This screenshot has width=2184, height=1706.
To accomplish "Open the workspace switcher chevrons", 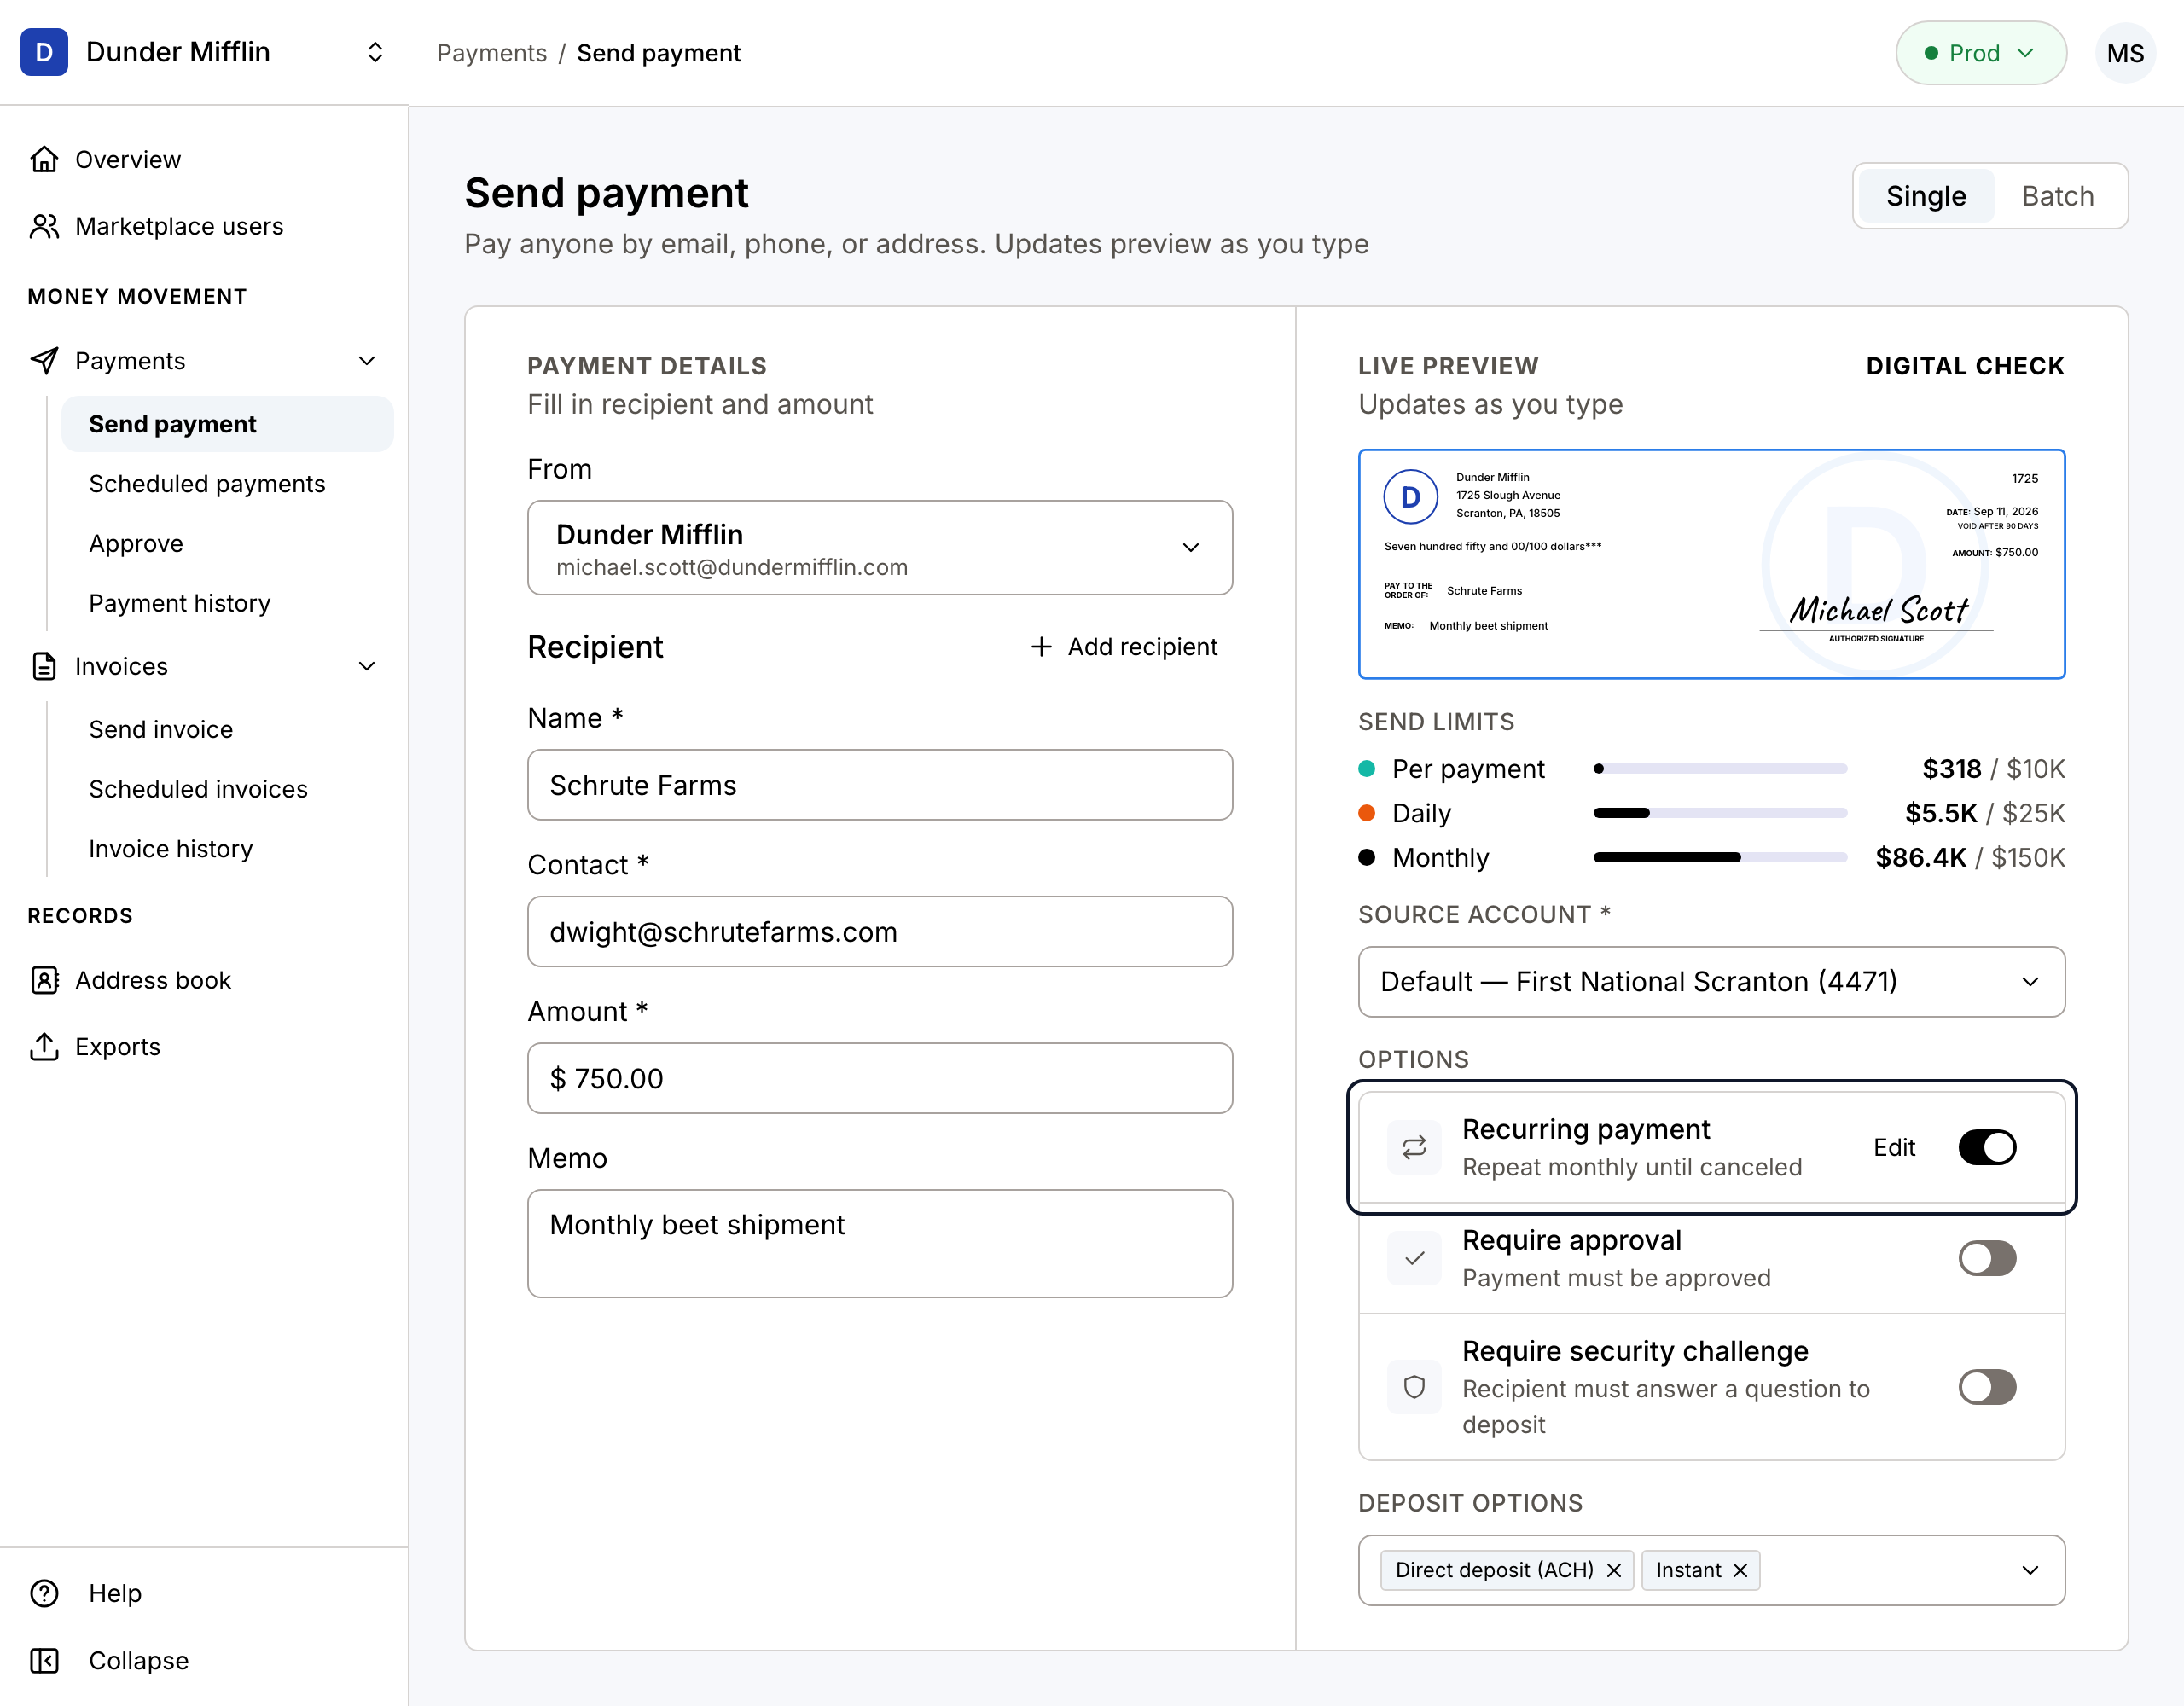I will (x=375, y=52).
